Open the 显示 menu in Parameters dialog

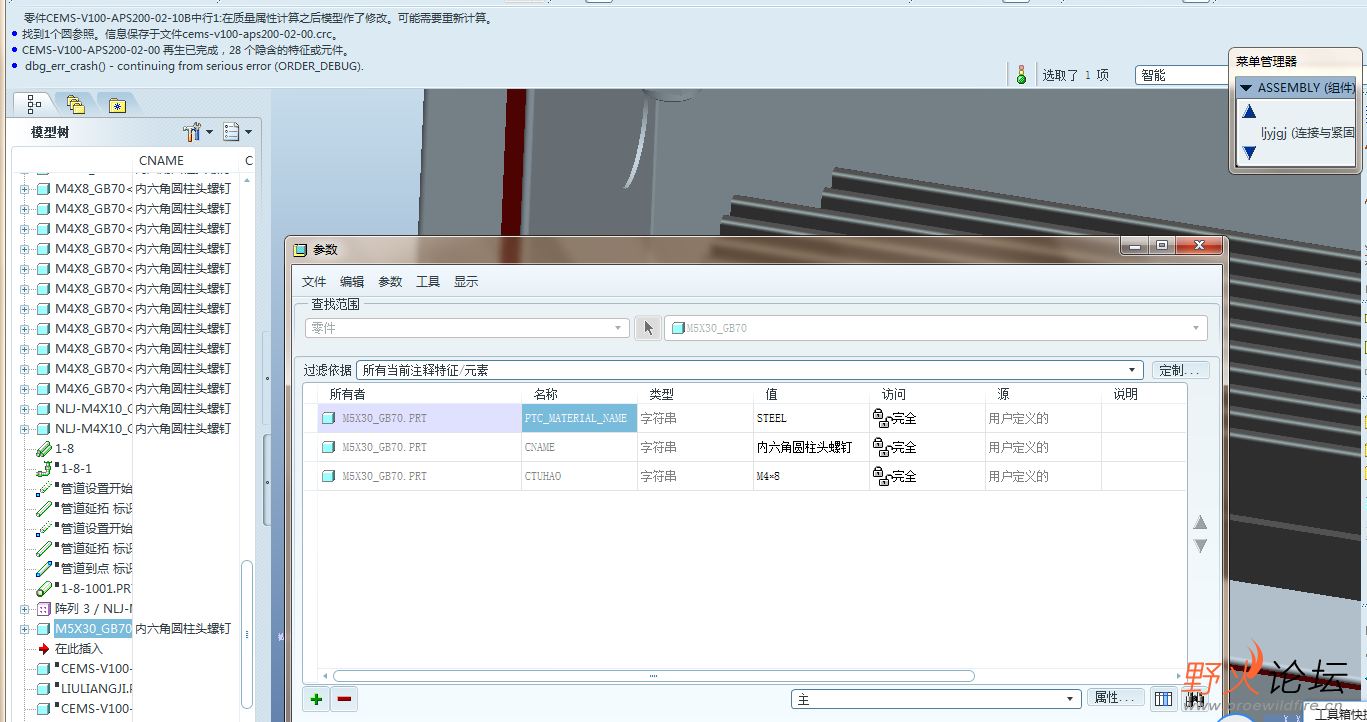(466, 282)
